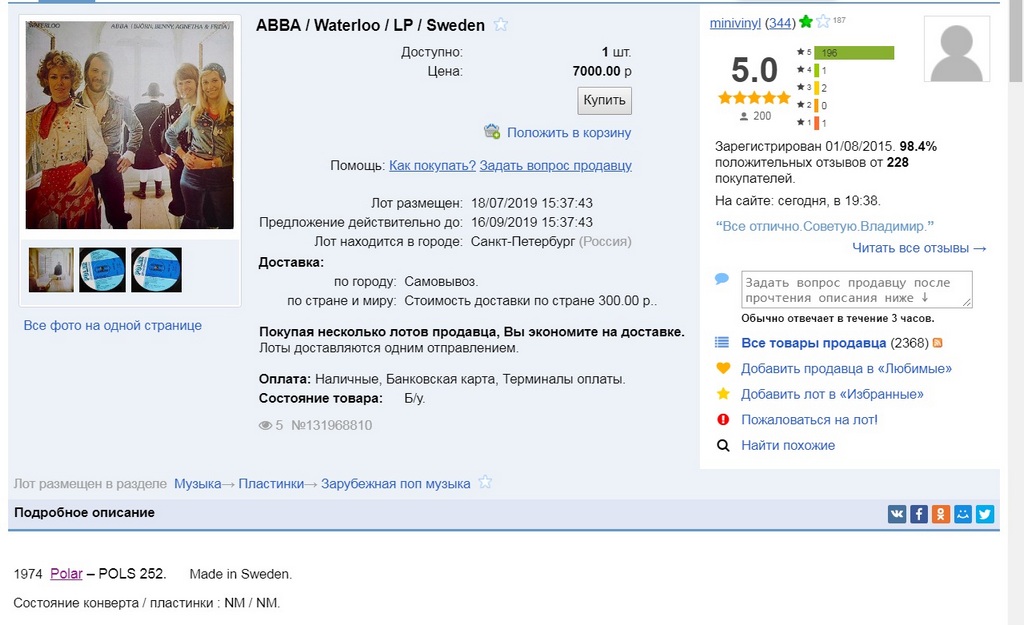Click the VK share icon
This screenshot has height=625, width=1024.
(x=897, y=514)
